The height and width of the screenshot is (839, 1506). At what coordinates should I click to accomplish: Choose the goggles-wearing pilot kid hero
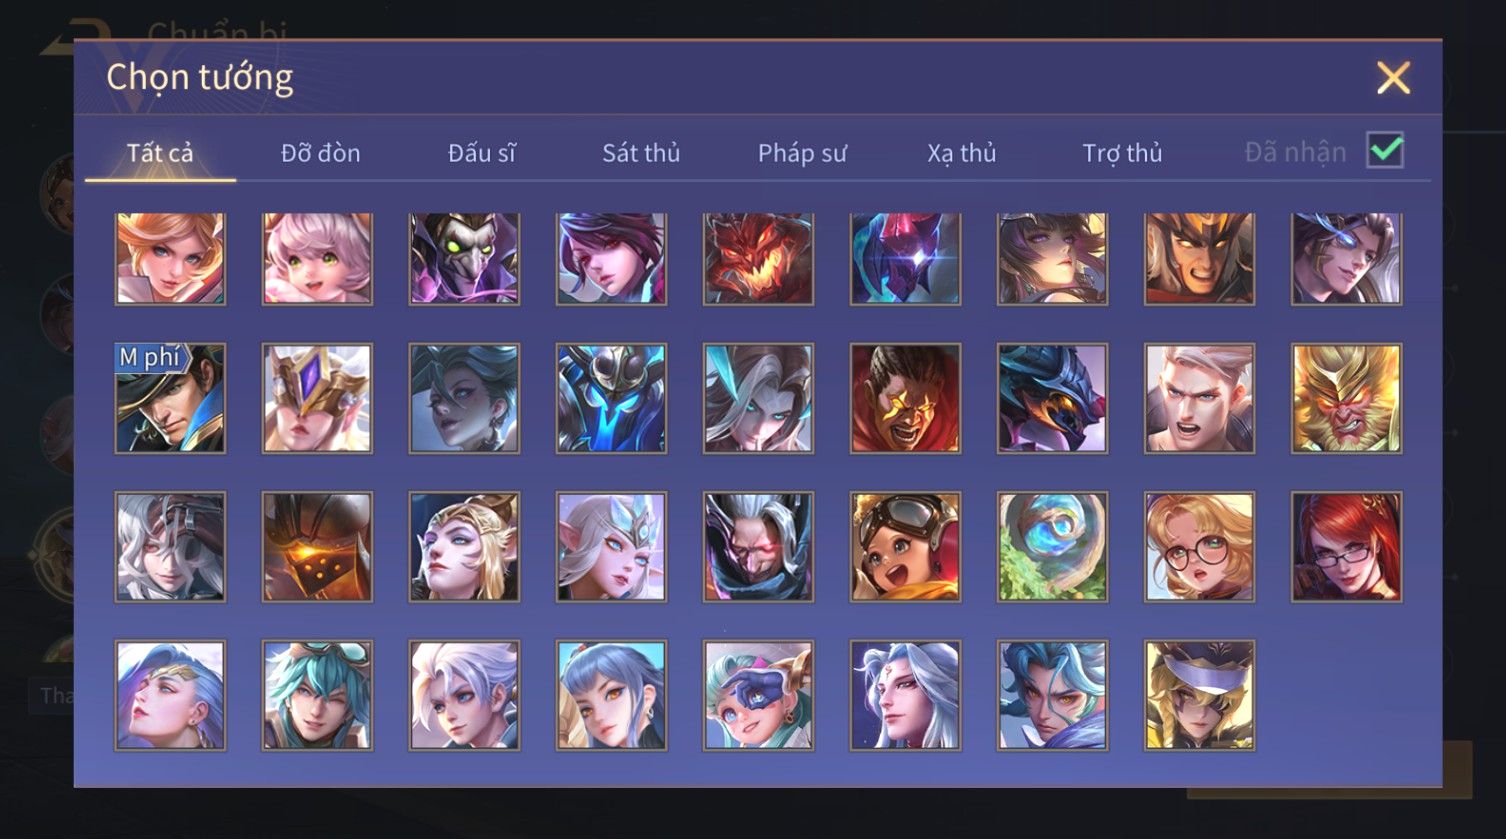click(x=905, y=547)
